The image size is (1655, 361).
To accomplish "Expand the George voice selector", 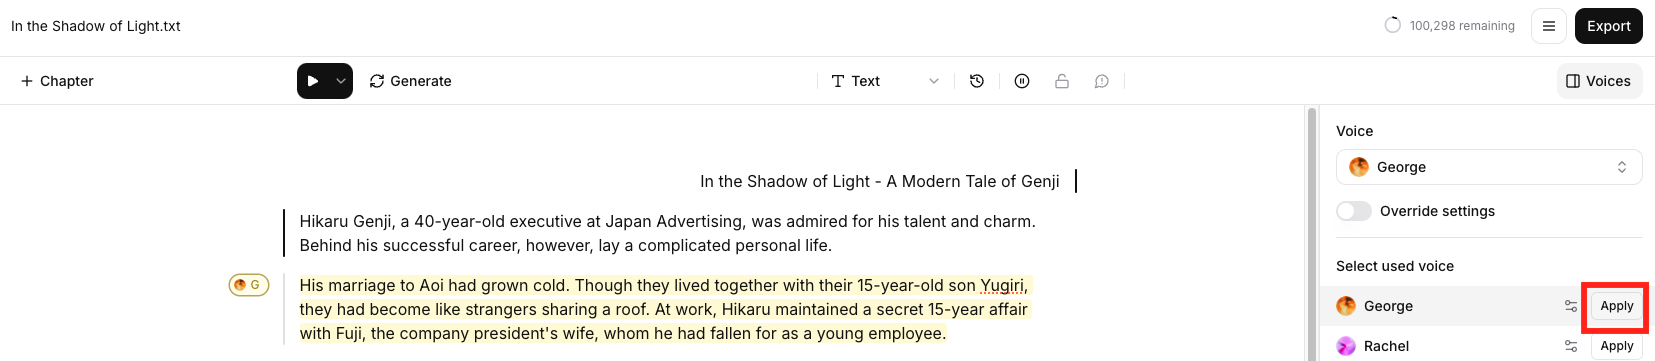I will tap(1489, 167).
